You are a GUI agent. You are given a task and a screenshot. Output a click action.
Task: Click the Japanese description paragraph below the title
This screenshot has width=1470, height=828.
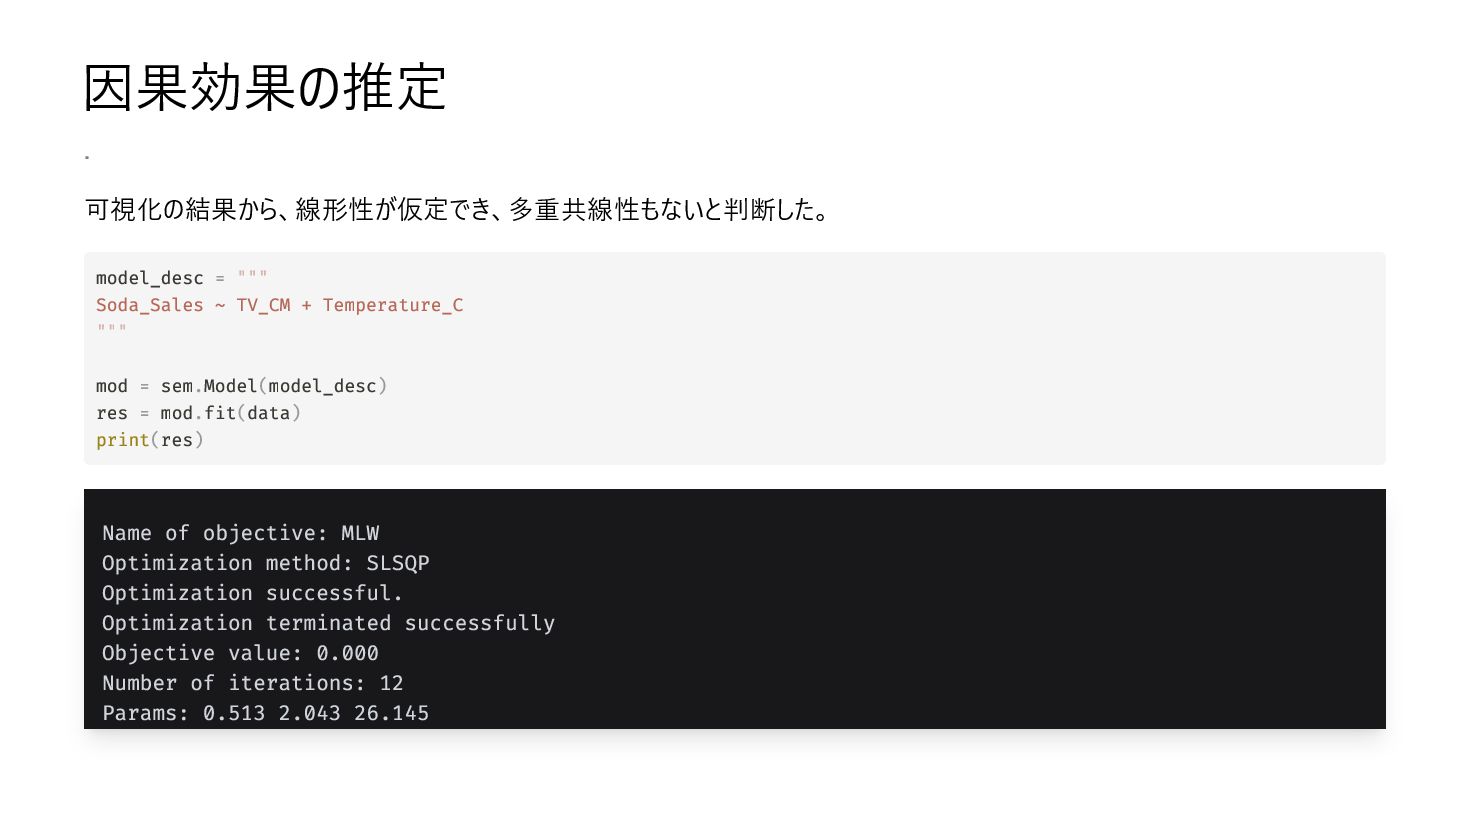tap(458, 210)
